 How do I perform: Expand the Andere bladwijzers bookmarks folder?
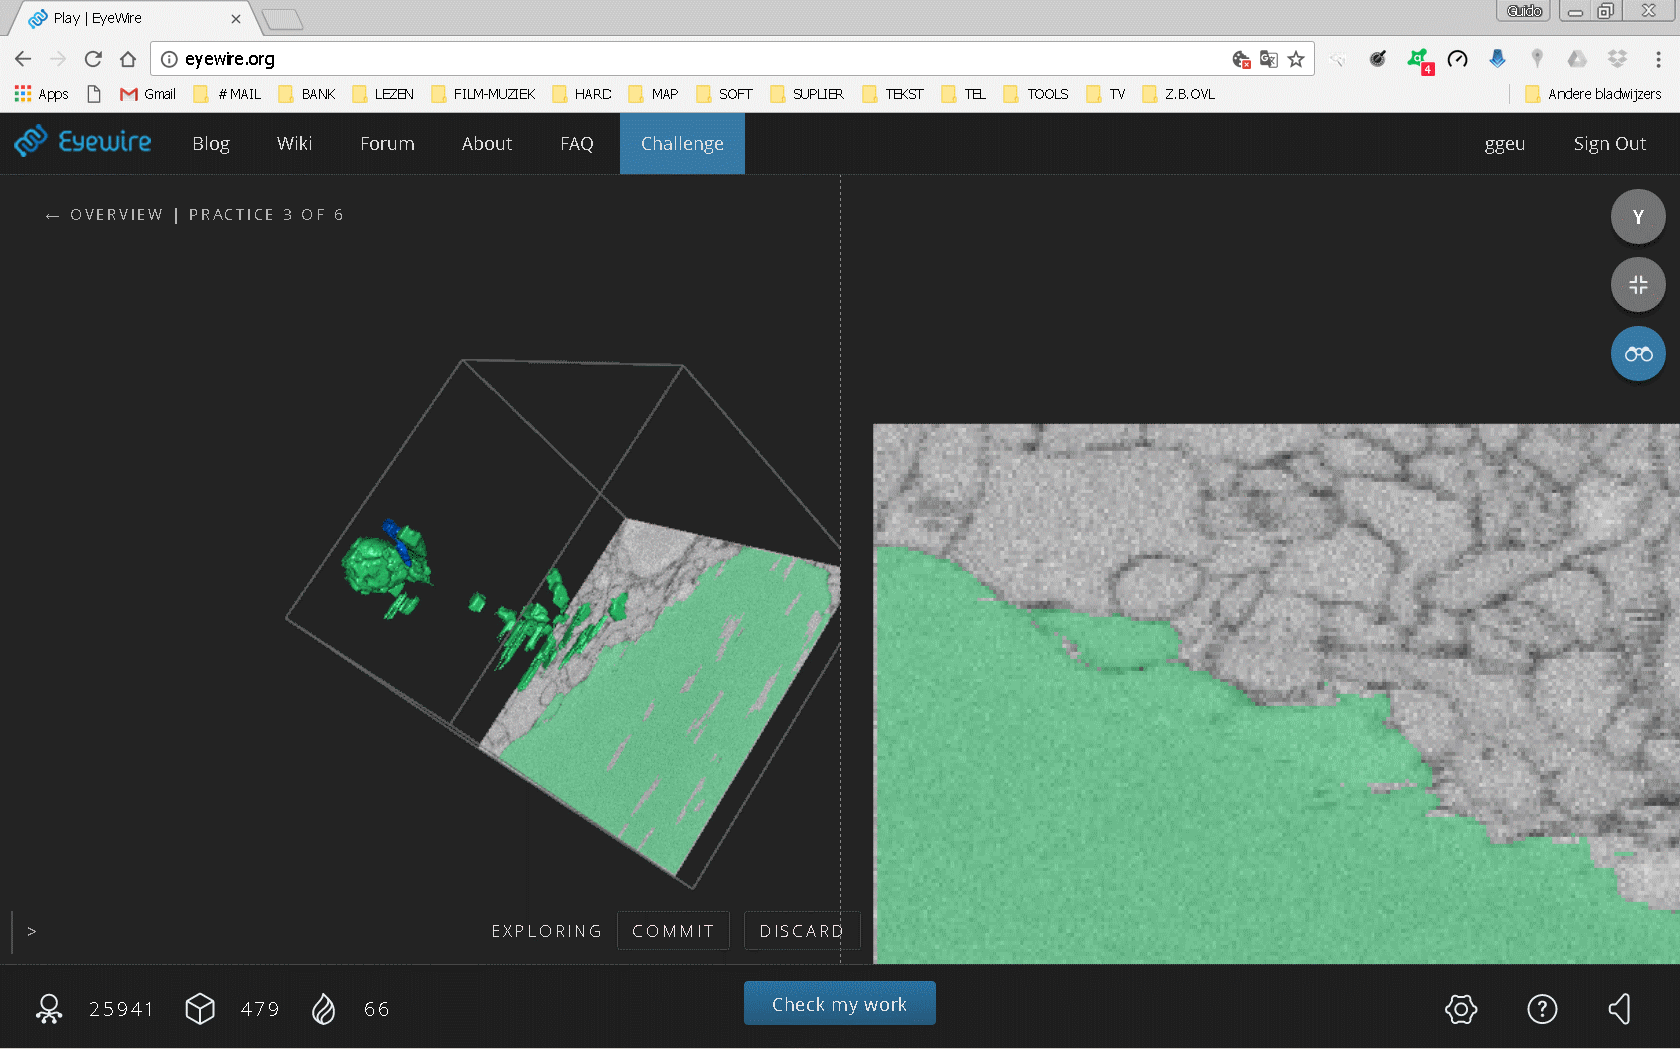[1593, 94]
